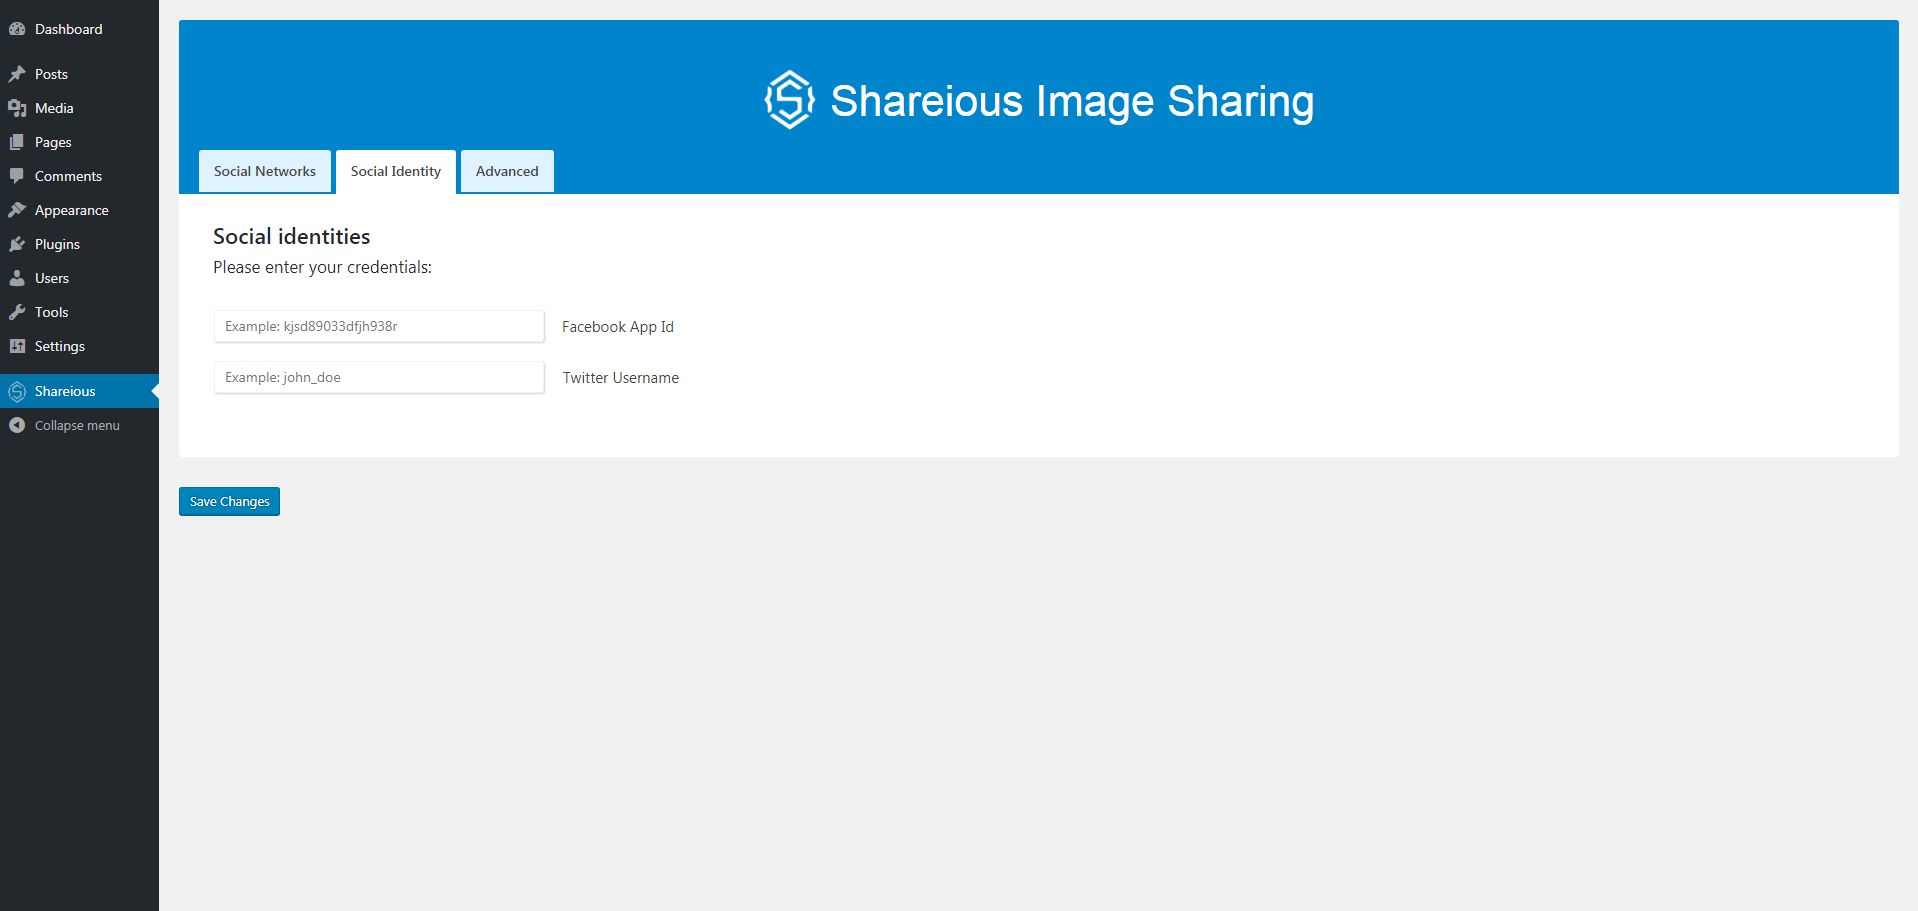Image resolution: width=1918 pixels, height=911 pixels.
Task: Click the Dashboard gauge icon
Action: 17,29
